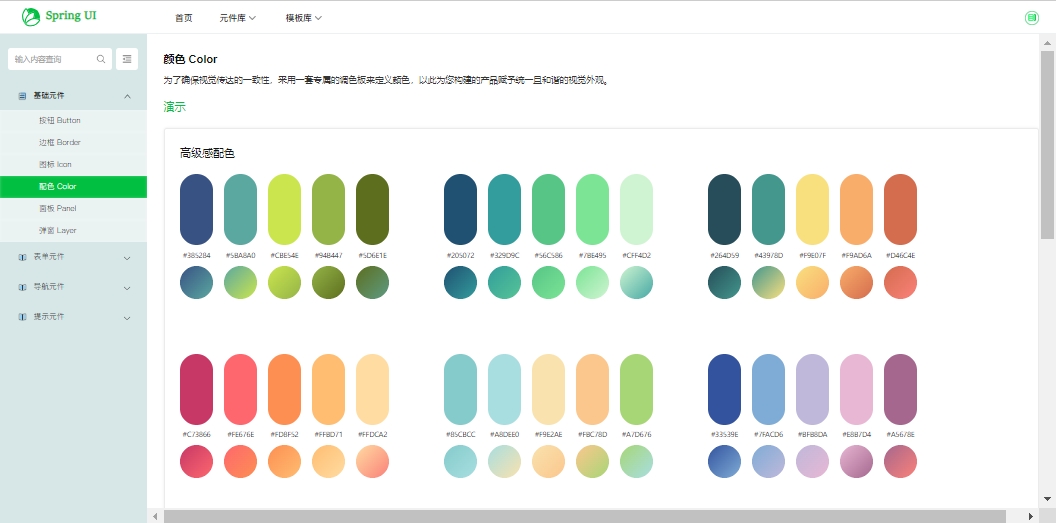Open the 模板库 dropdown in top navigation
Image resolution: width=1056 pixels, height=523 pixels.
(304, 18)
